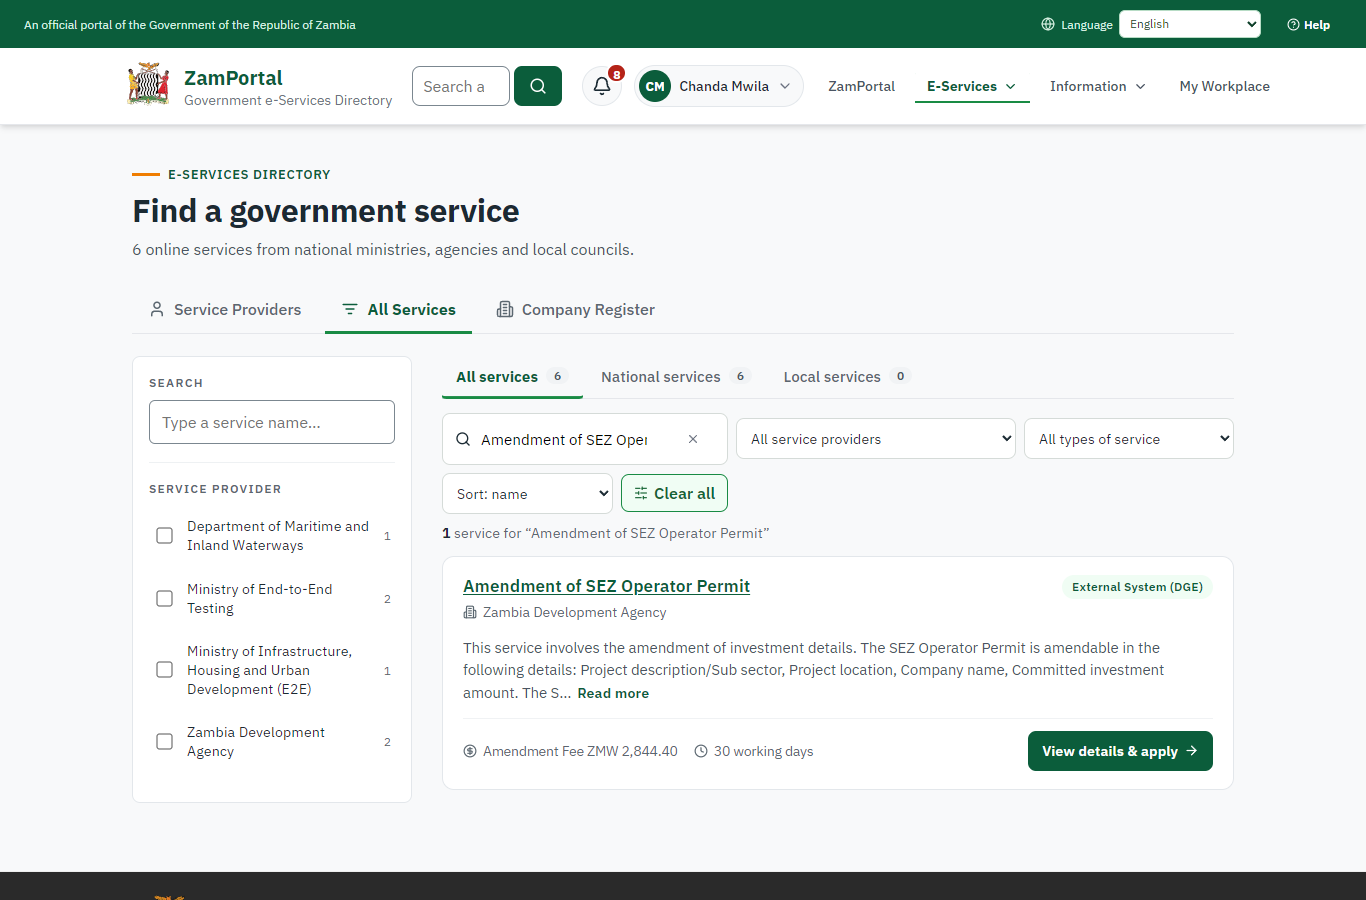Click the globe Language icon
The width and height of the screenshot is (1366, 900).
1048,24
